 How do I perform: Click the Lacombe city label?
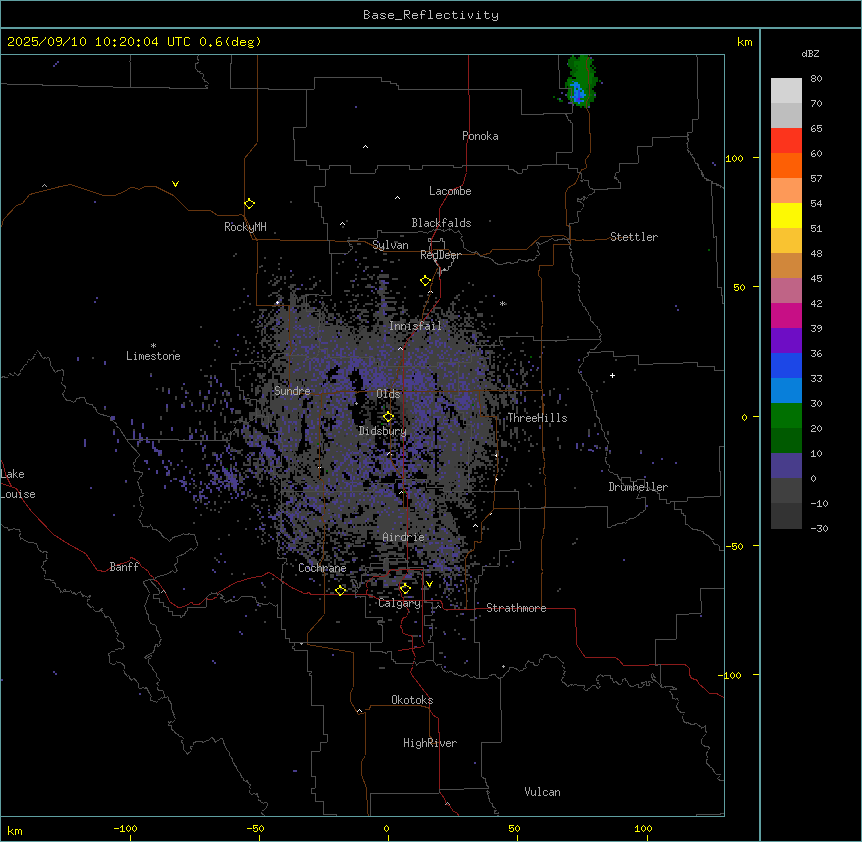tap(450, 191)
